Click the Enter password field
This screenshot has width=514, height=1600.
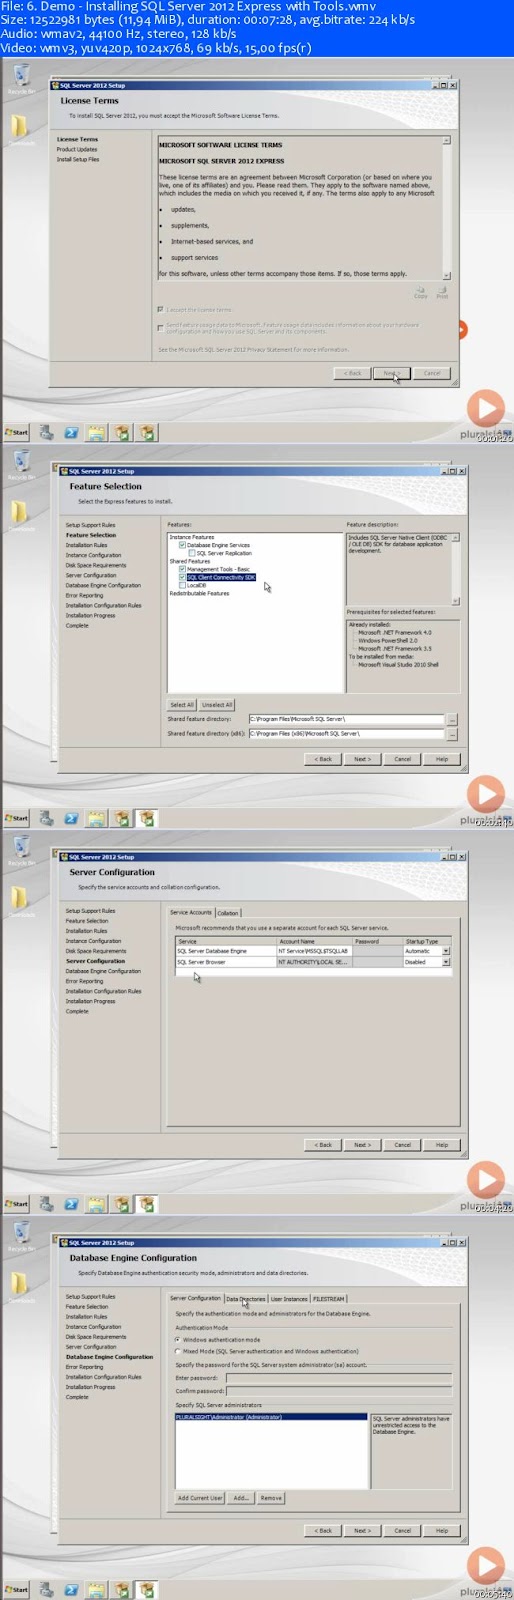tap(339, 1378)
